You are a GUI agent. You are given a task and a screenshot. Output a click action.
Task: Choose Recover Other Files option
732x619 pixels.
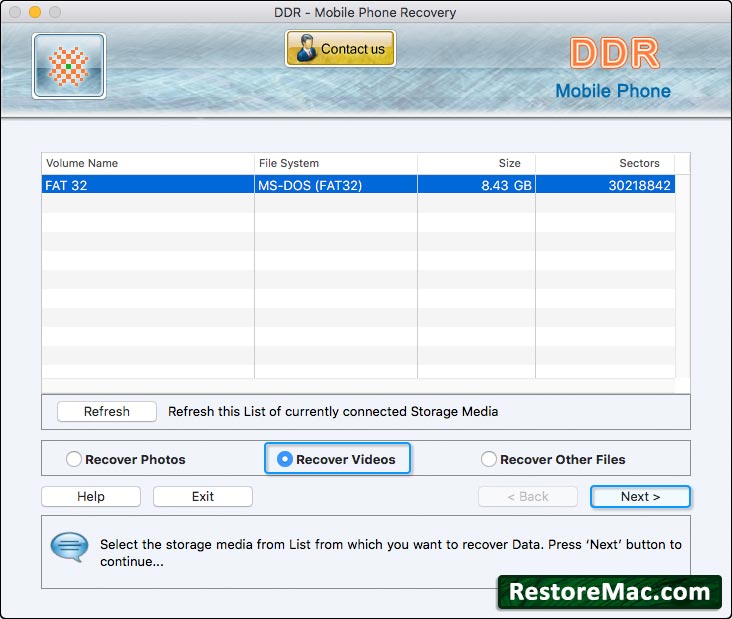tap(553, 459)
